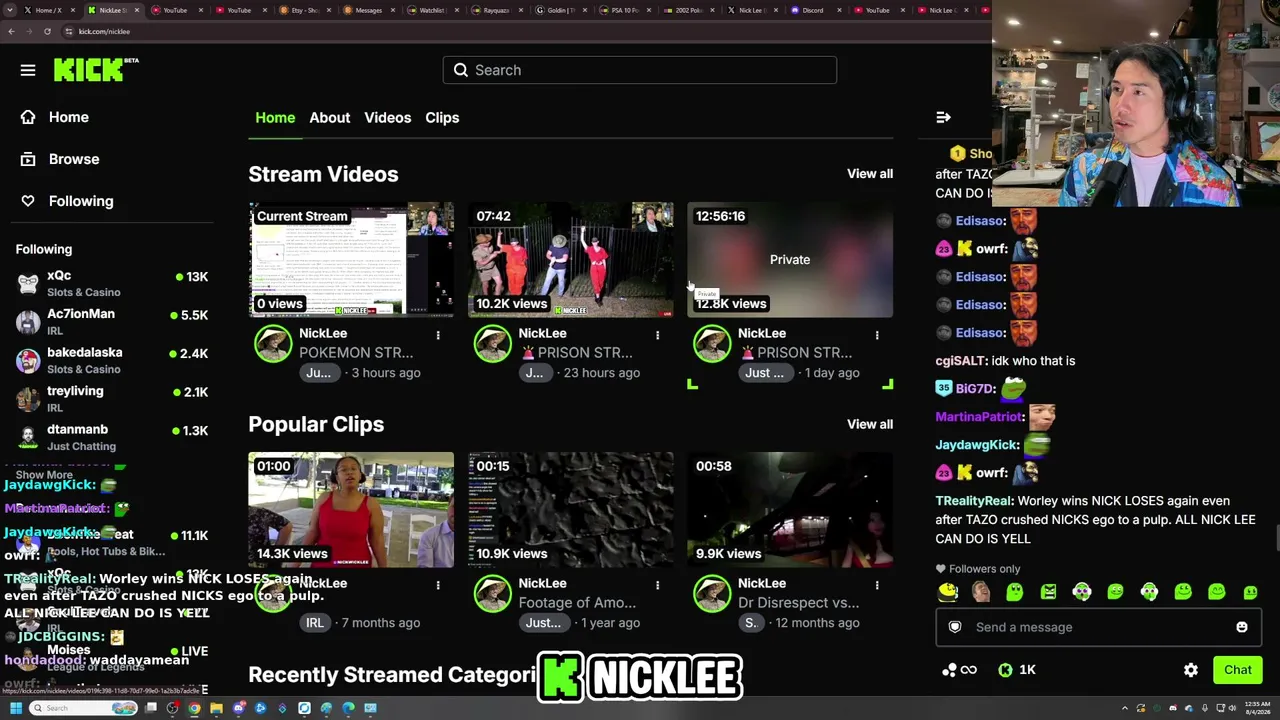This screenshot has height=720, width=1280.
Task: View all Stream Videos
Action: coord(870,174)
